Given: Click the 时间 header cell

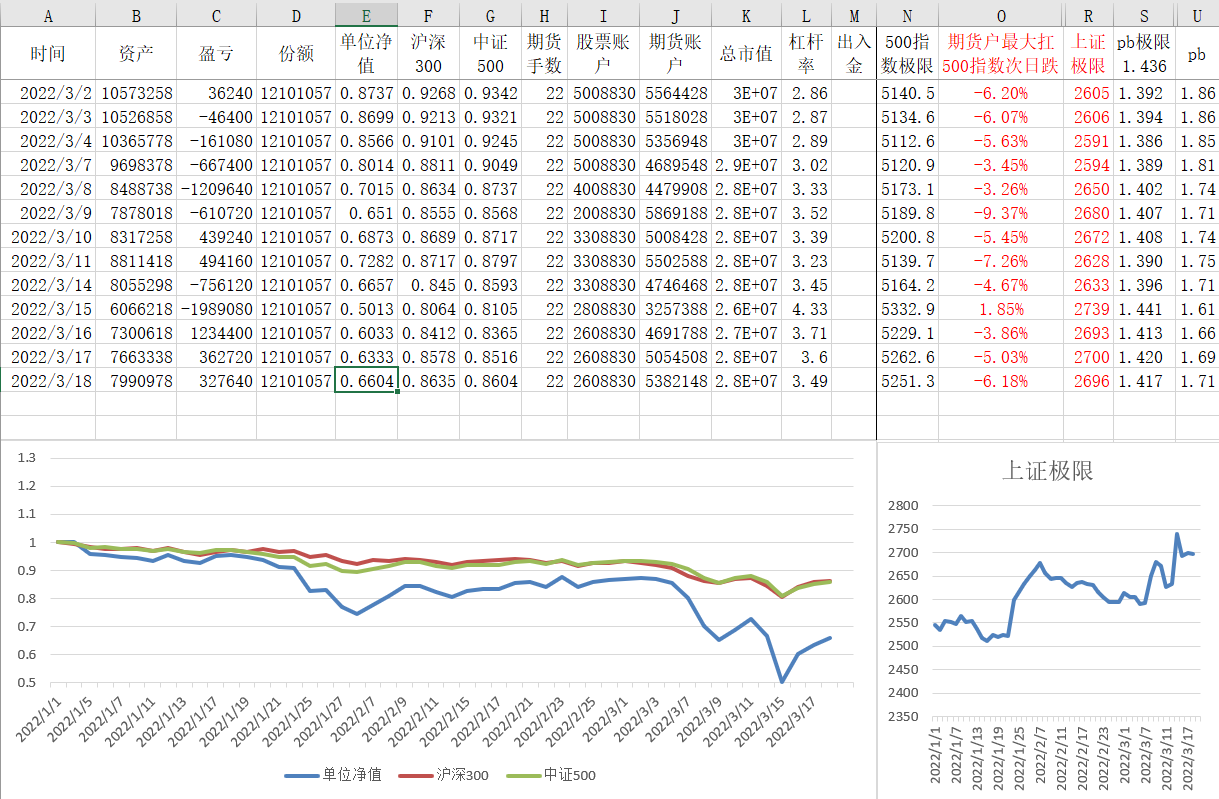Looking at the screenshot, I should pos(48,54).
